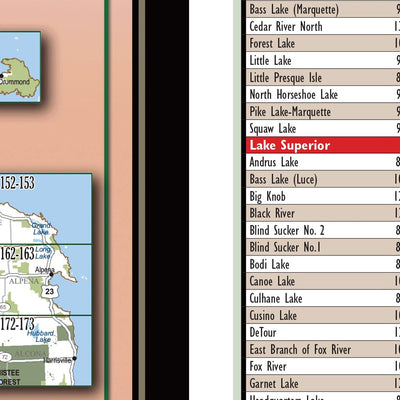Click the Harrisville city marker on map

click(x=74, y=358)
